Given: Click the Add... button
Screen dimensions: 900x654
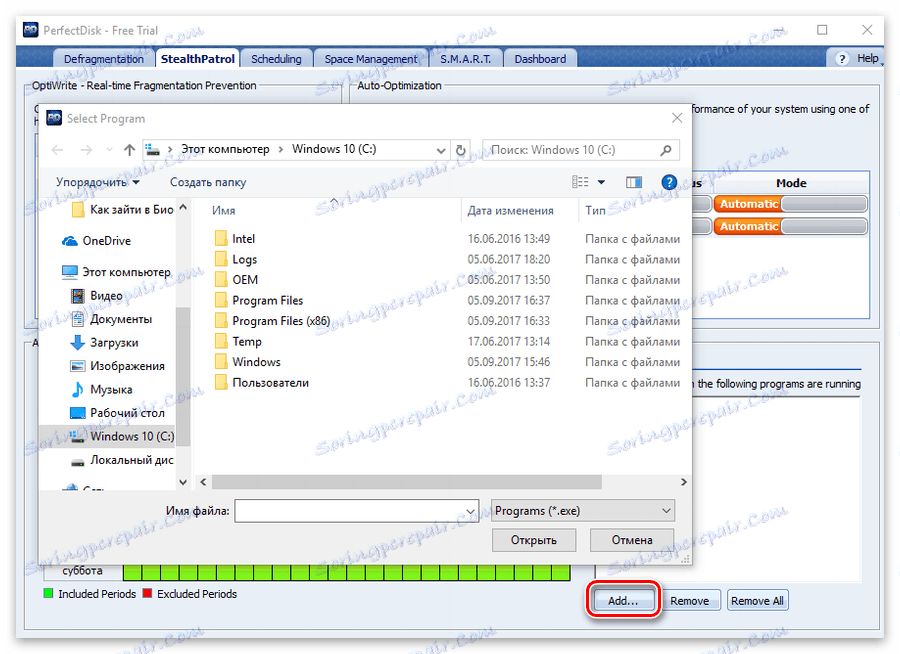Looking at the screenshot, I should click(623, 601).
